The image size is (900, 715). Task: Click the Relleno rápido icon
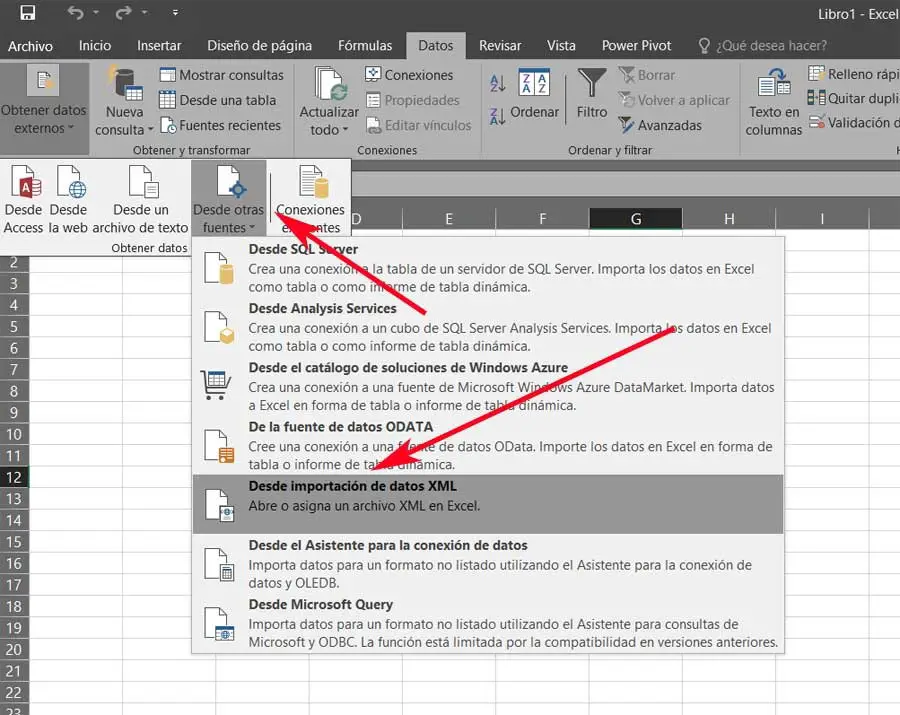816,74
